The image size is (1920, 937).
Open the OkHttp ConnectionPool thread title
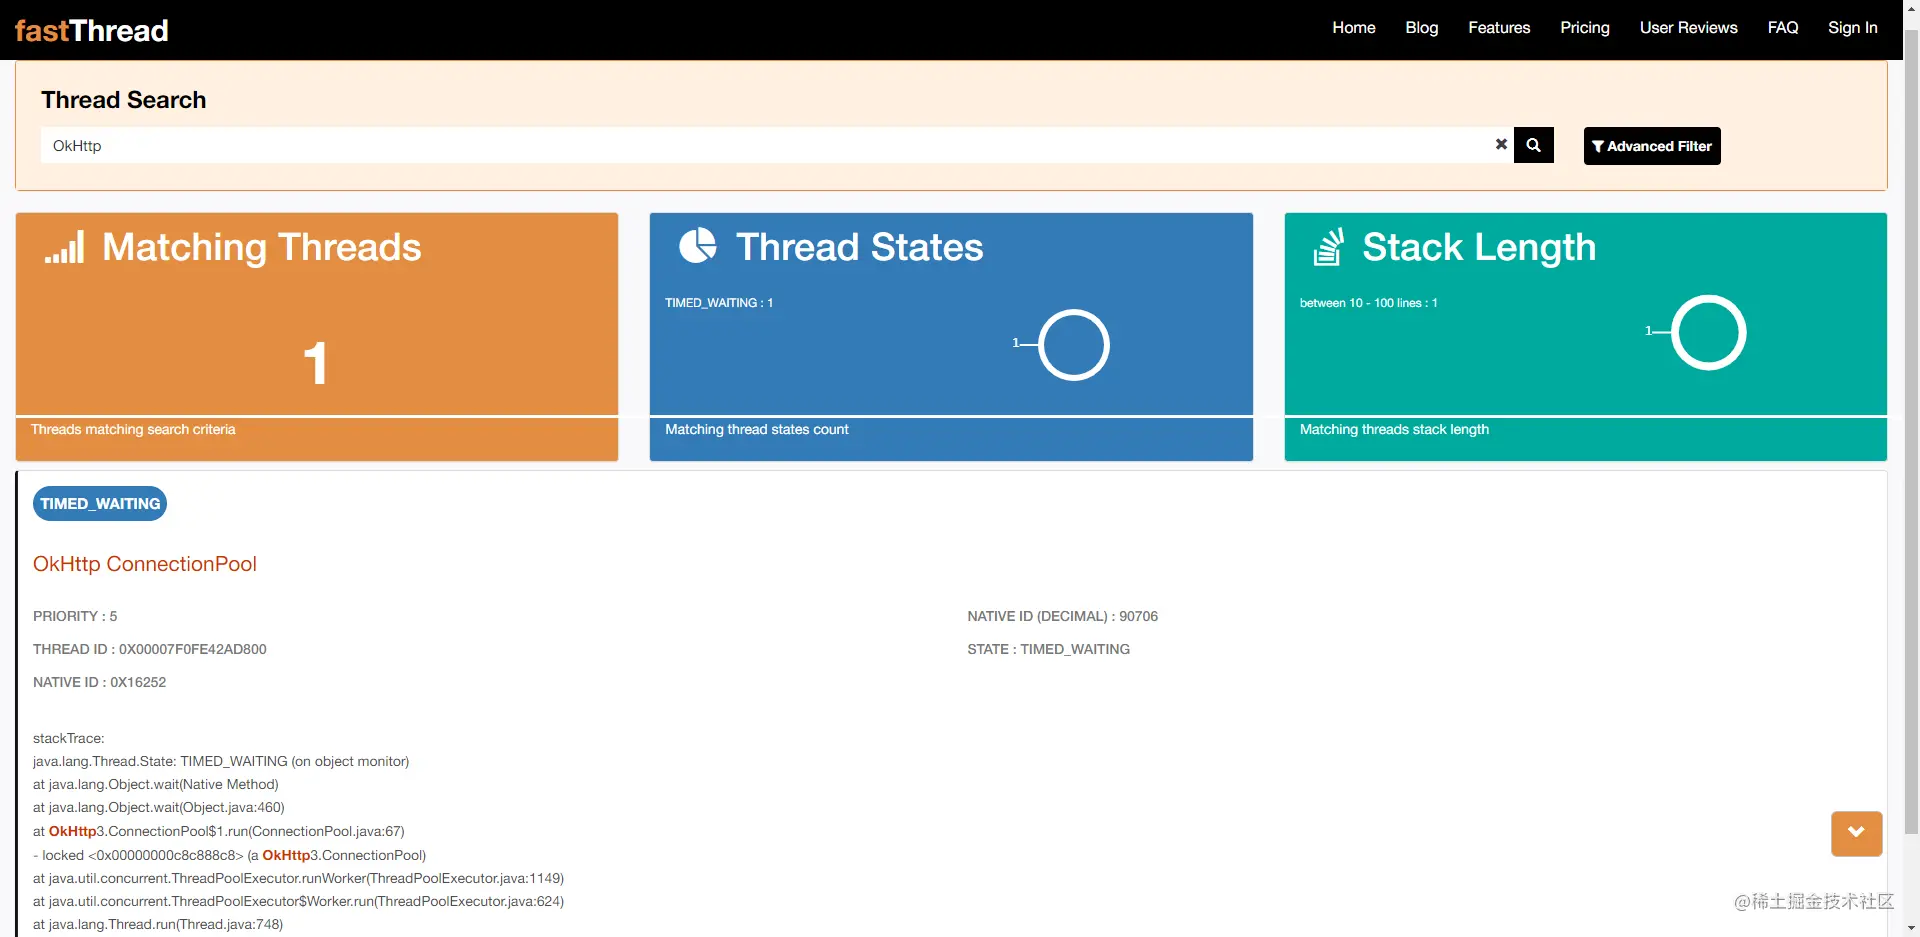pos(145,564)
